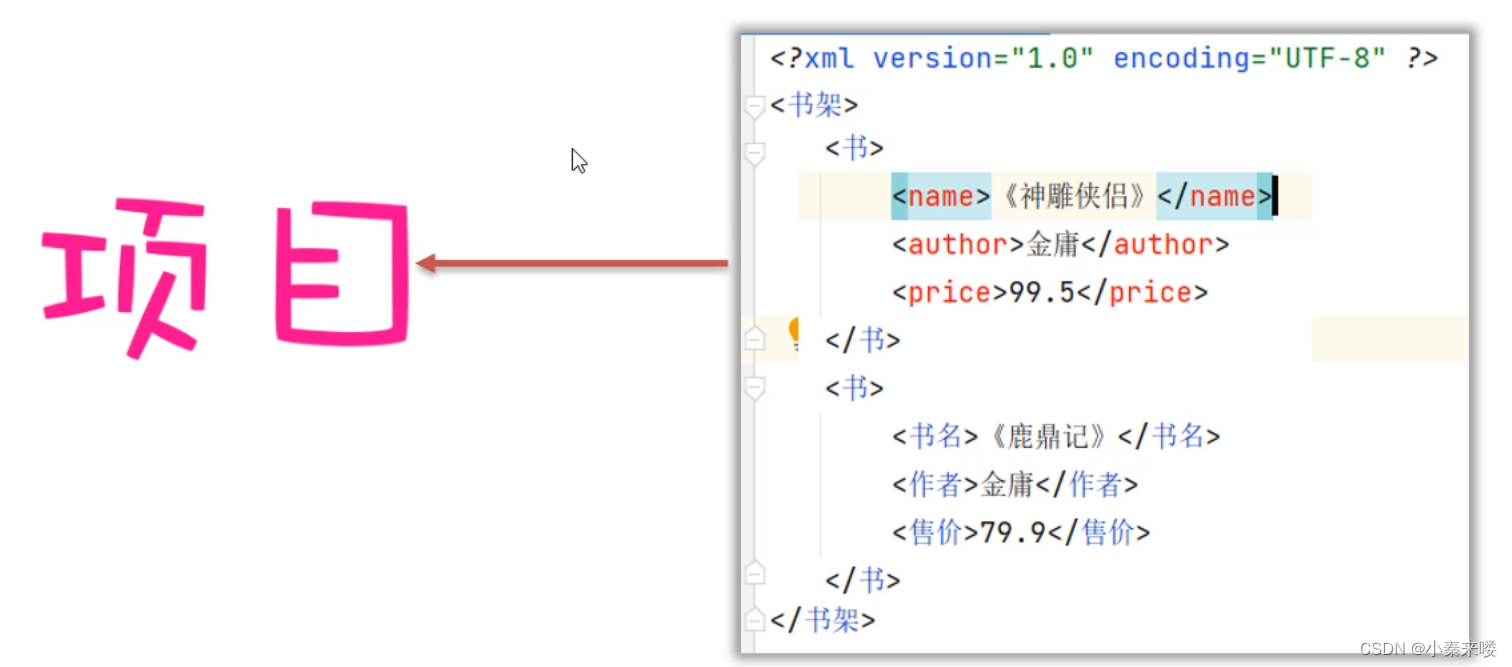Image resolution: width=1512 pixels, height=667 pixels.
Task: Place cursor in encoding="UTF-8" attribute
Action: tap(1250, 58)
